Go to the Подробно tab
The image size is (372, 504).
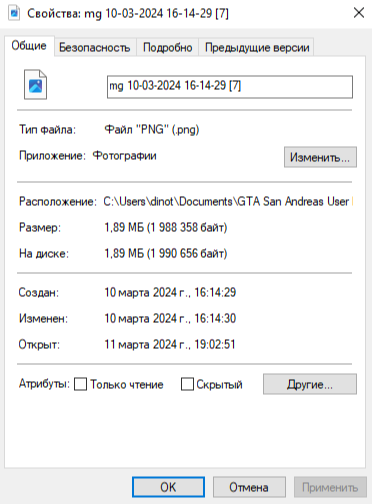click(167, 47)
